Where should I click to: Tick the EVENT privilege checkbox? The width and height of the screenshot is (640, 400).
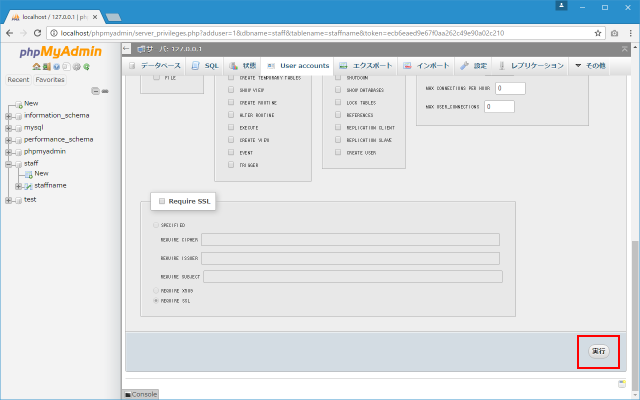[231, 152]
